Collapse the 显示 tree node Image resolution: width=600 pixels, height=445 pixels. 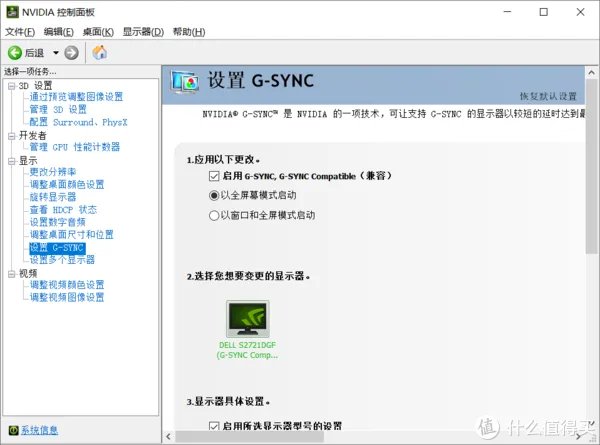[11, 161]
